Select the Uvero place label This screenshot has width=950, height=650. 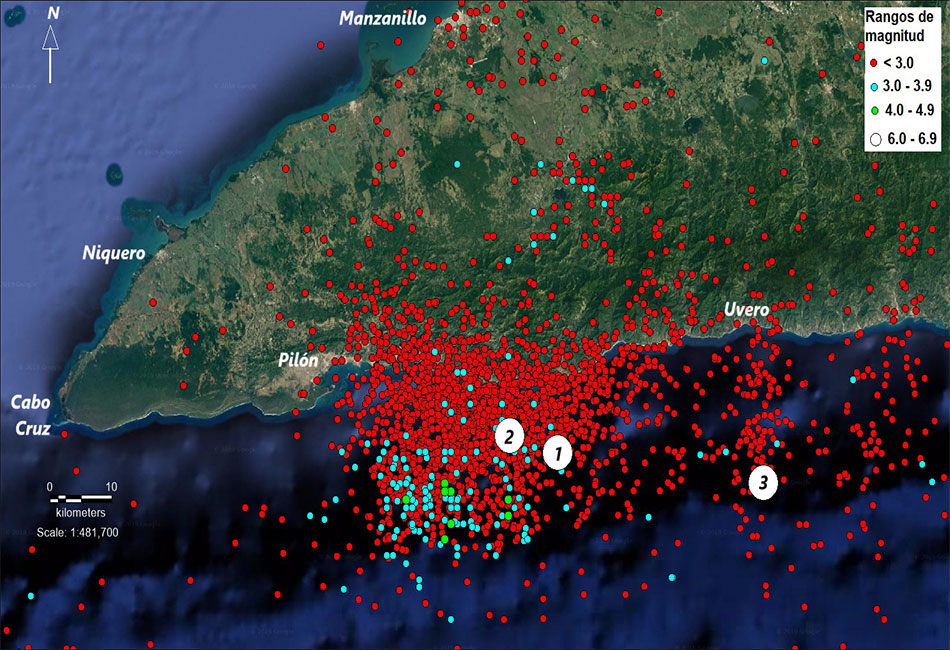tap(746, 309)
